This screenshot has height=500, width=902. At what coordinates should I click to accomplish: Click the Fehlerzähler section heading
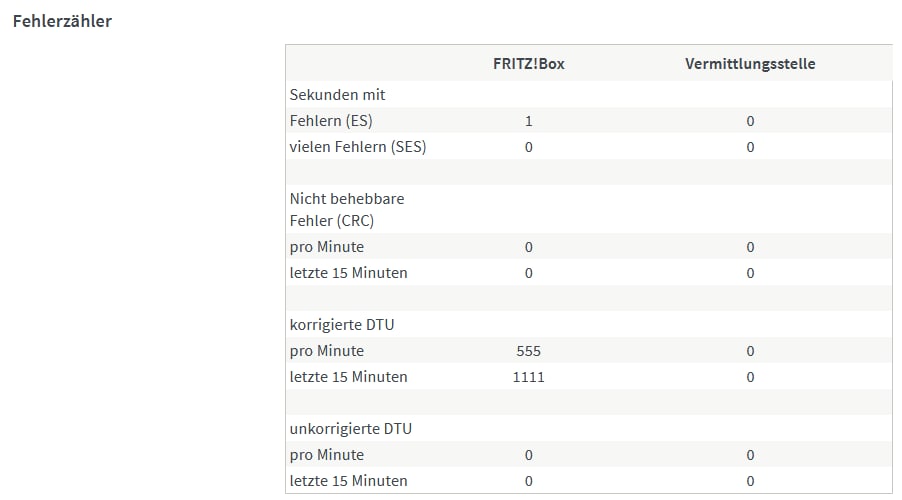(x=62, y=21)
